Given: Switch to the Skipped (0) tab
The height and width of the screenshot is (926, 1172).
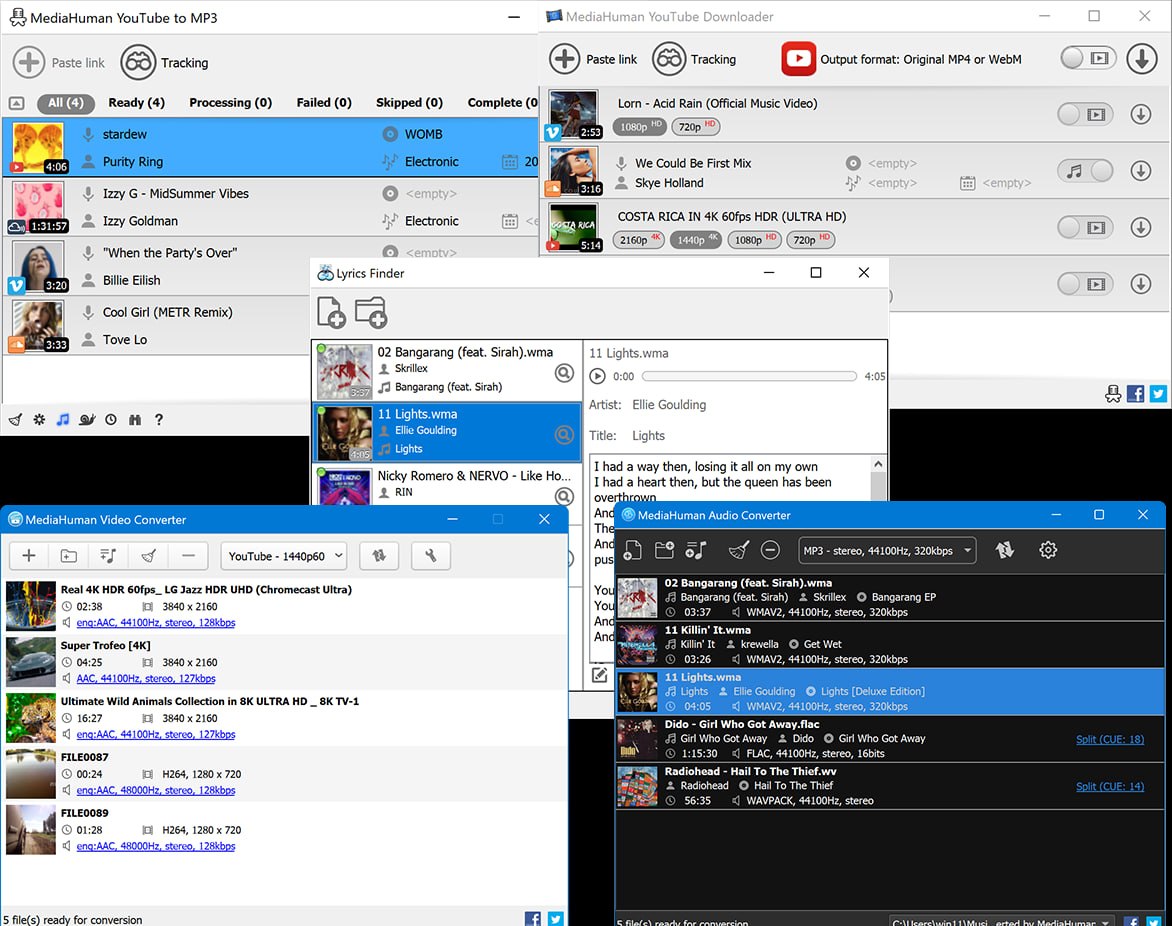Looking at the screenshot, I should [409, 103].
